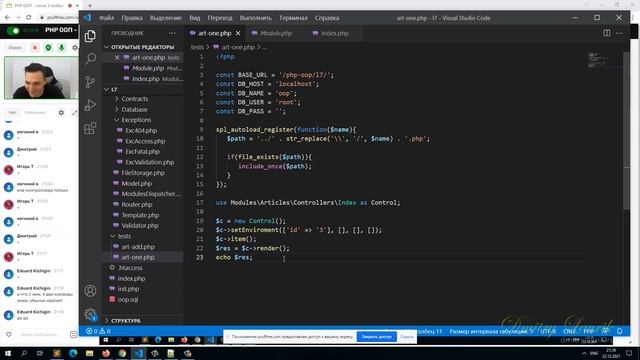Click the heart icon beside chat input
Screen dimensions: 640x360
click(x=9, y=334)
